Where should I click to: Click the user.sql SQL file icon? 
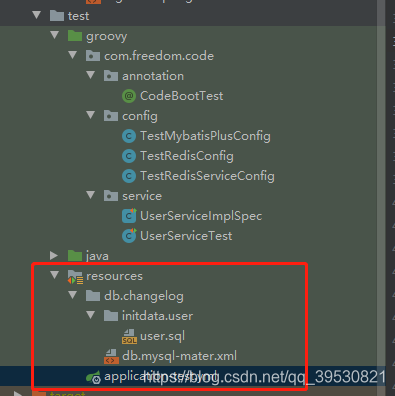click(129, 336)
